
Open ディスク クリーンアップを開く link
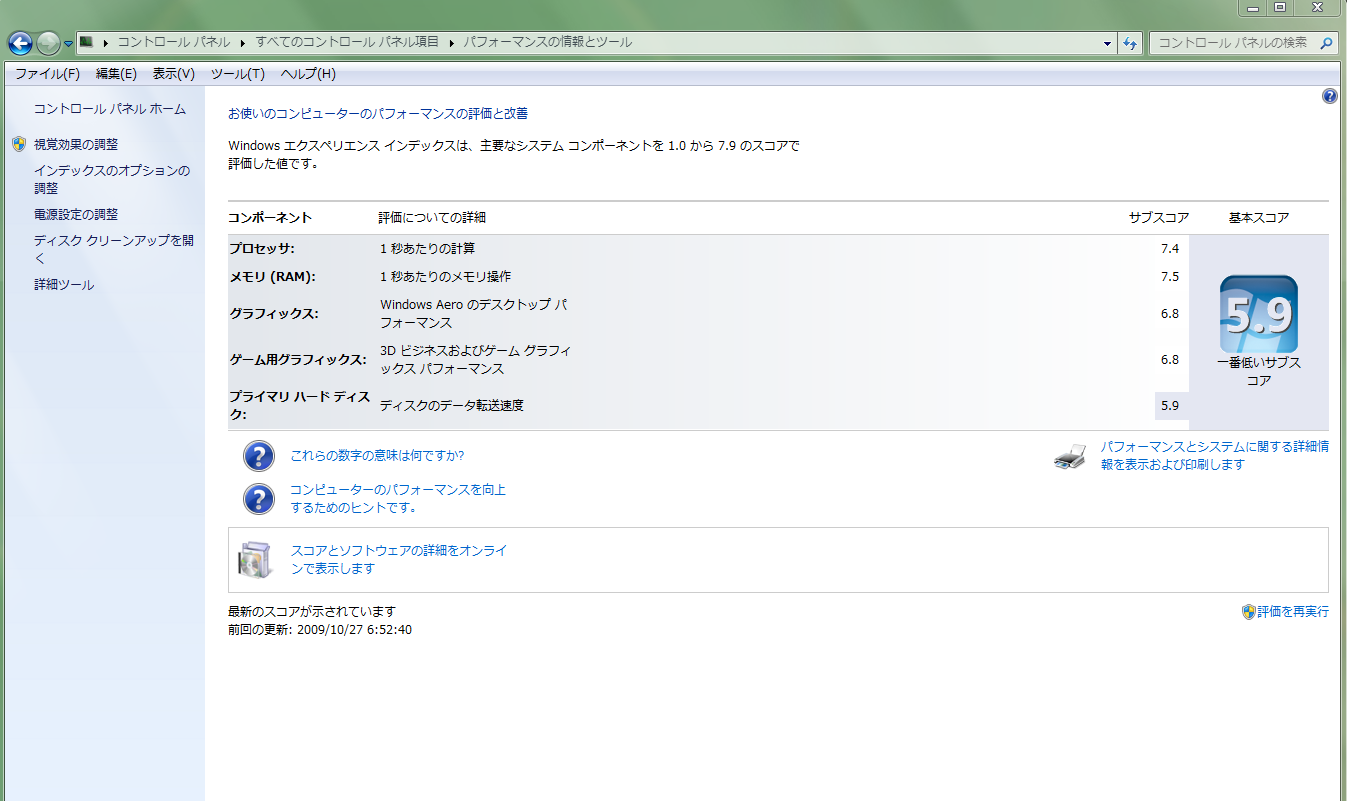113,249
